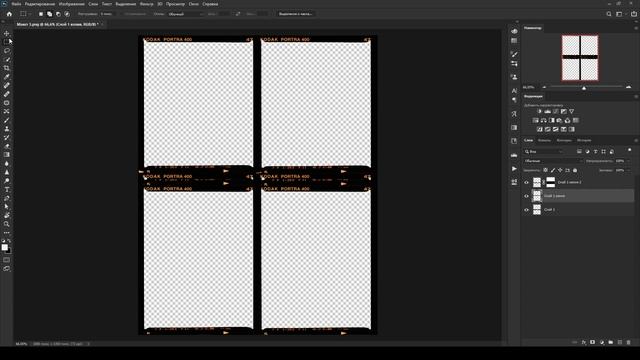The image size is (640, 360).
Task: Select the Lasso tool
Action: coord(7,51)
